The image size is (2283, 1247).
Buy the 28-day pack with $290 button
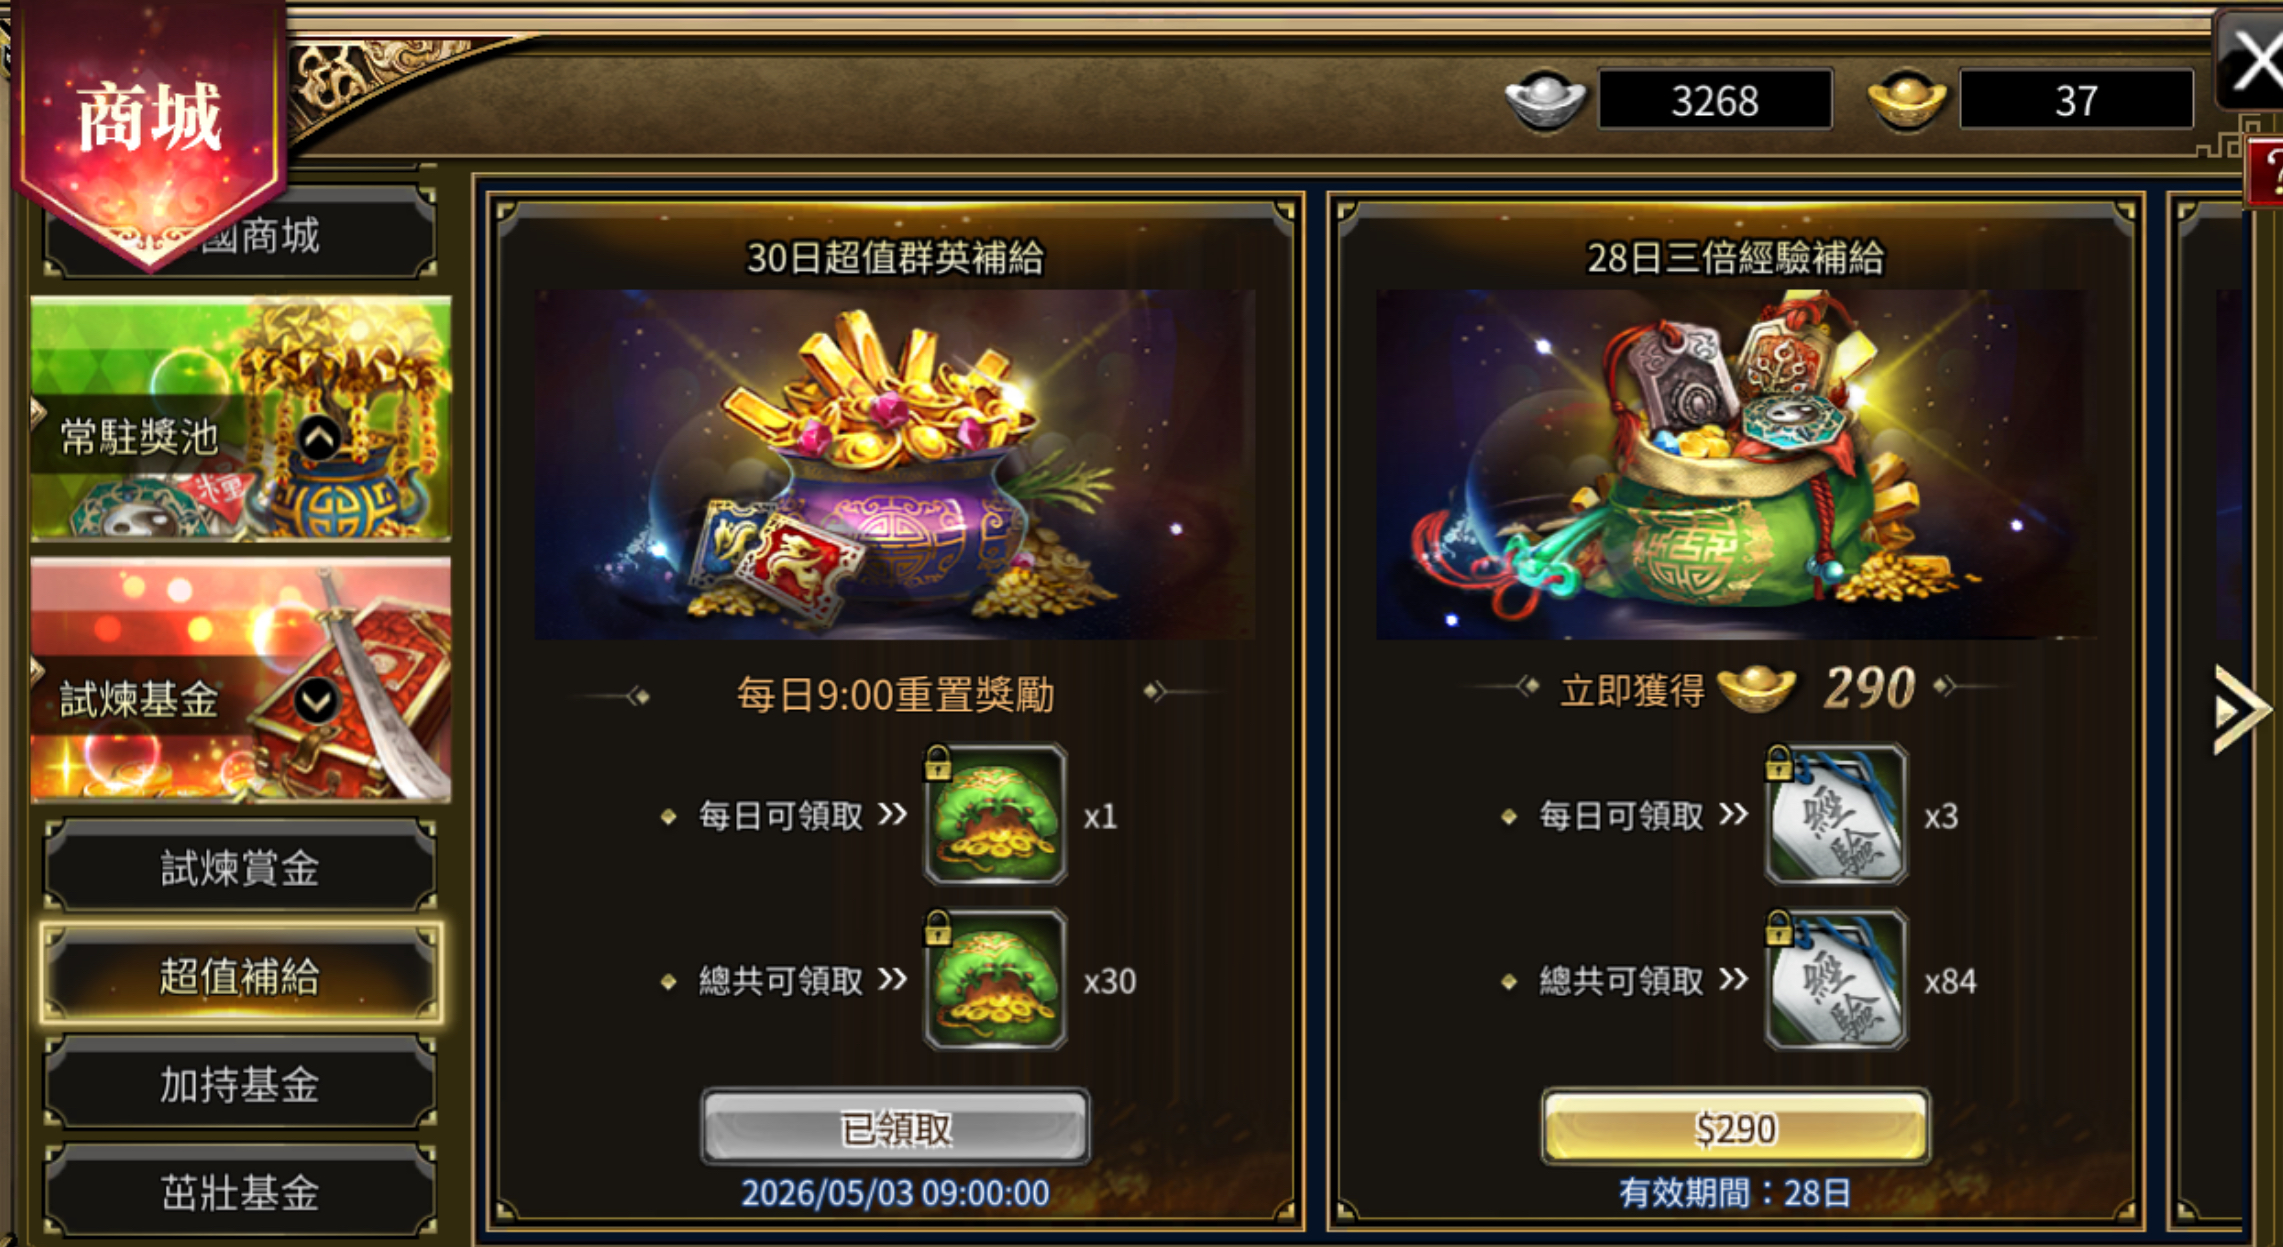[1736, 1128]
